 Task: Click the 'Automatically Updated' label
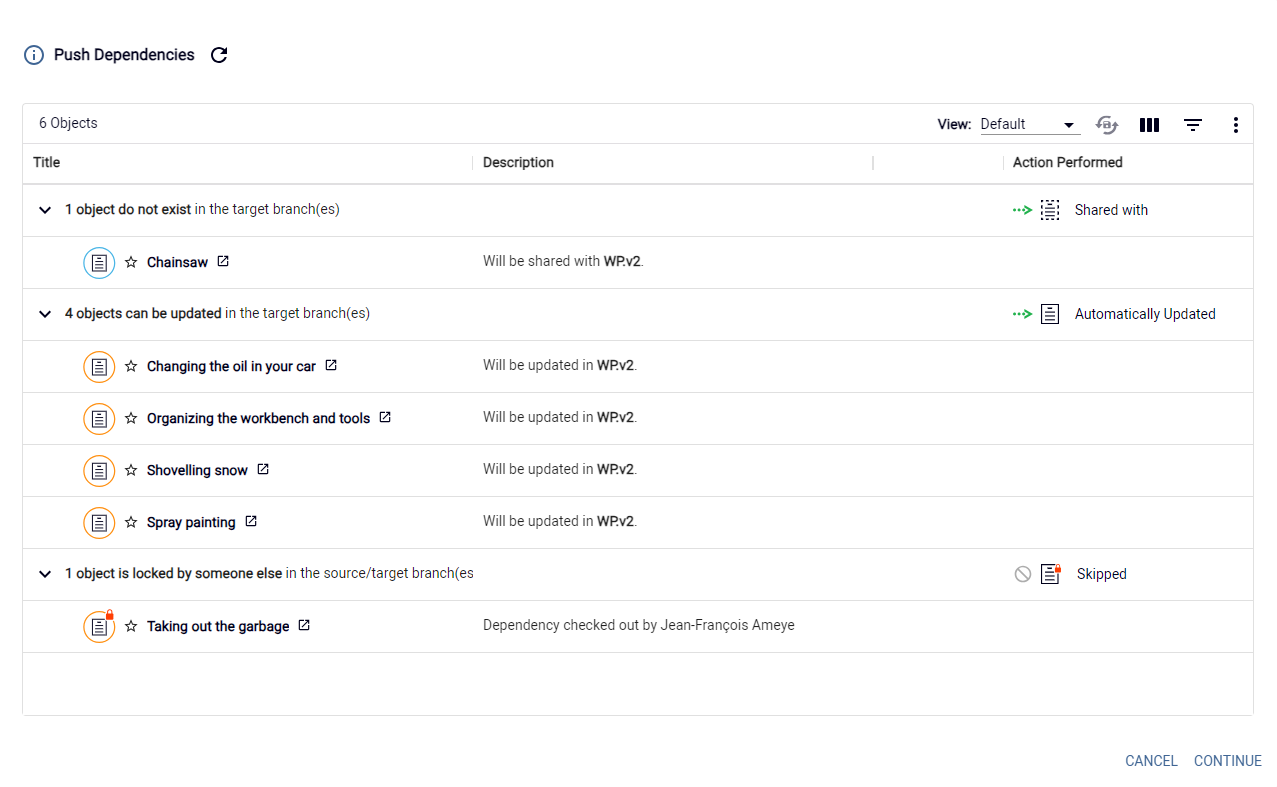pyautogui.click(x=1145, y=314)
